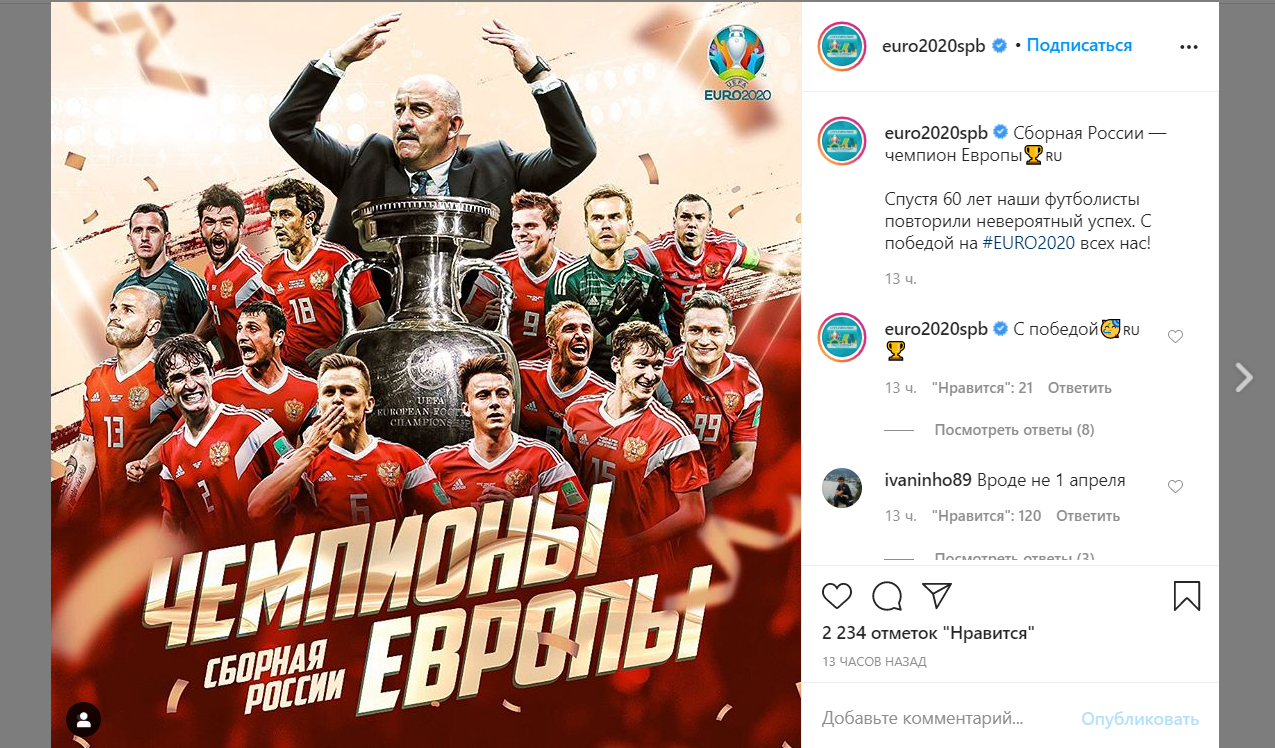Screen dimensions: 1275x748
Task: Like the post with the heart icon
Action: point(837,596)
